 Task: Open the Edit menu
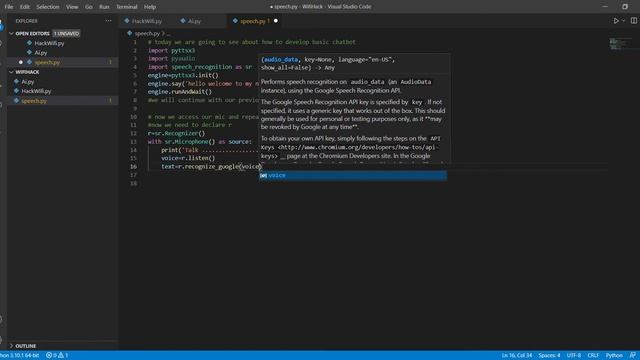[x=24, y=7]
